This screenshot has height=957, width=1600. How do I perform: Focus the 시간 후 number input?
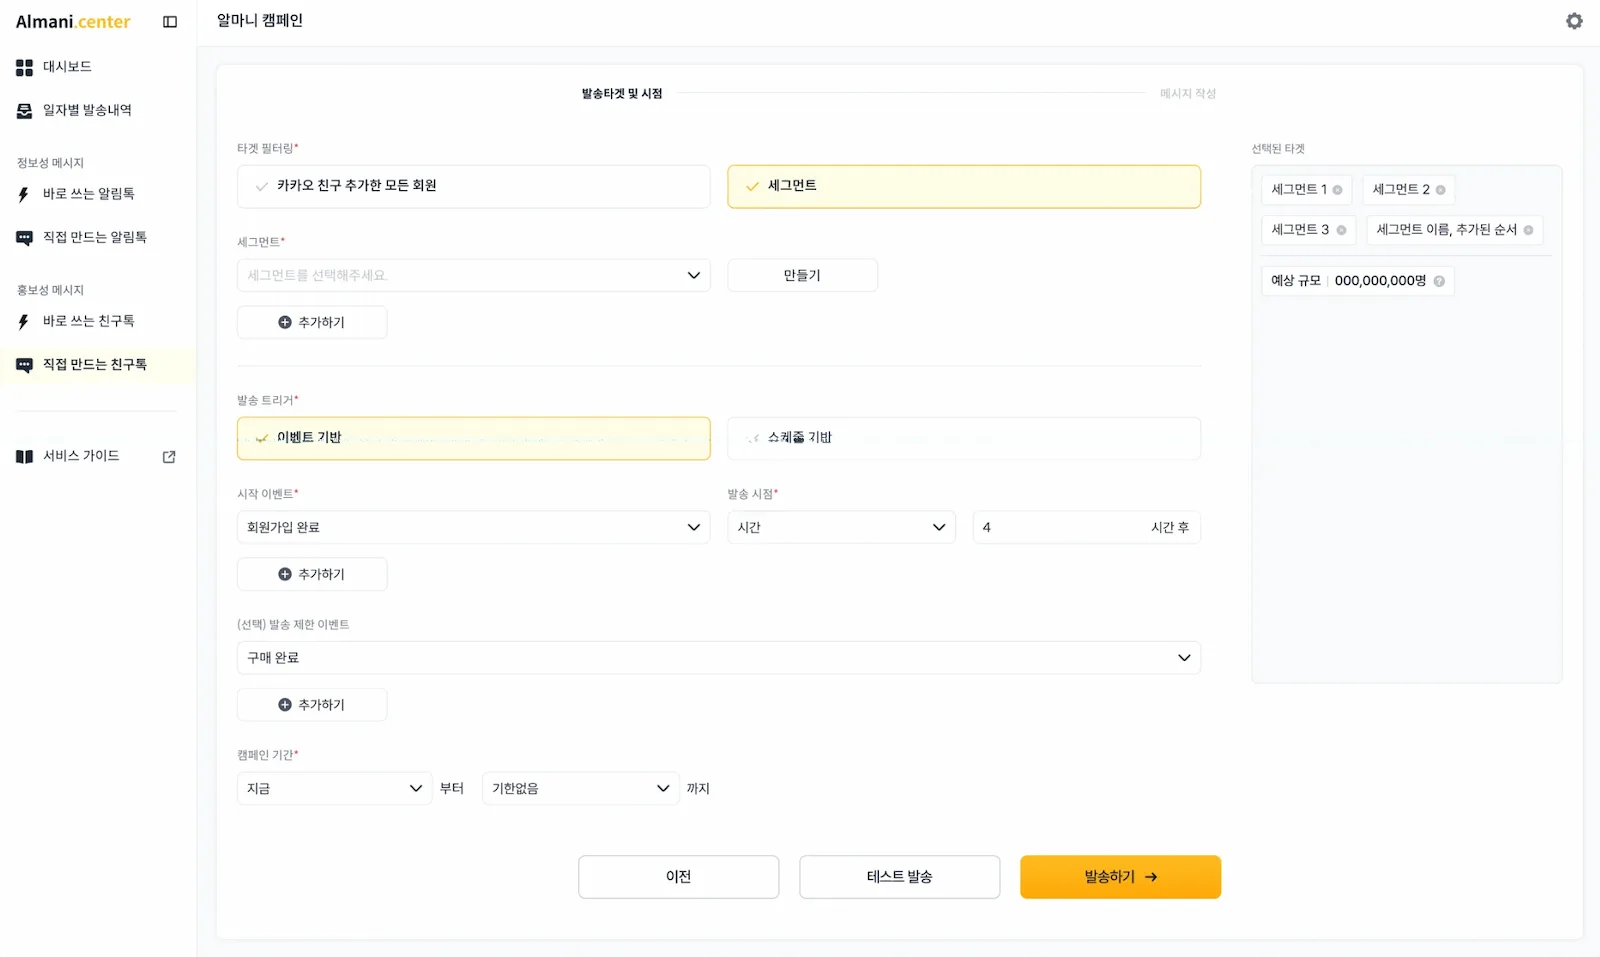[1086, 527]
